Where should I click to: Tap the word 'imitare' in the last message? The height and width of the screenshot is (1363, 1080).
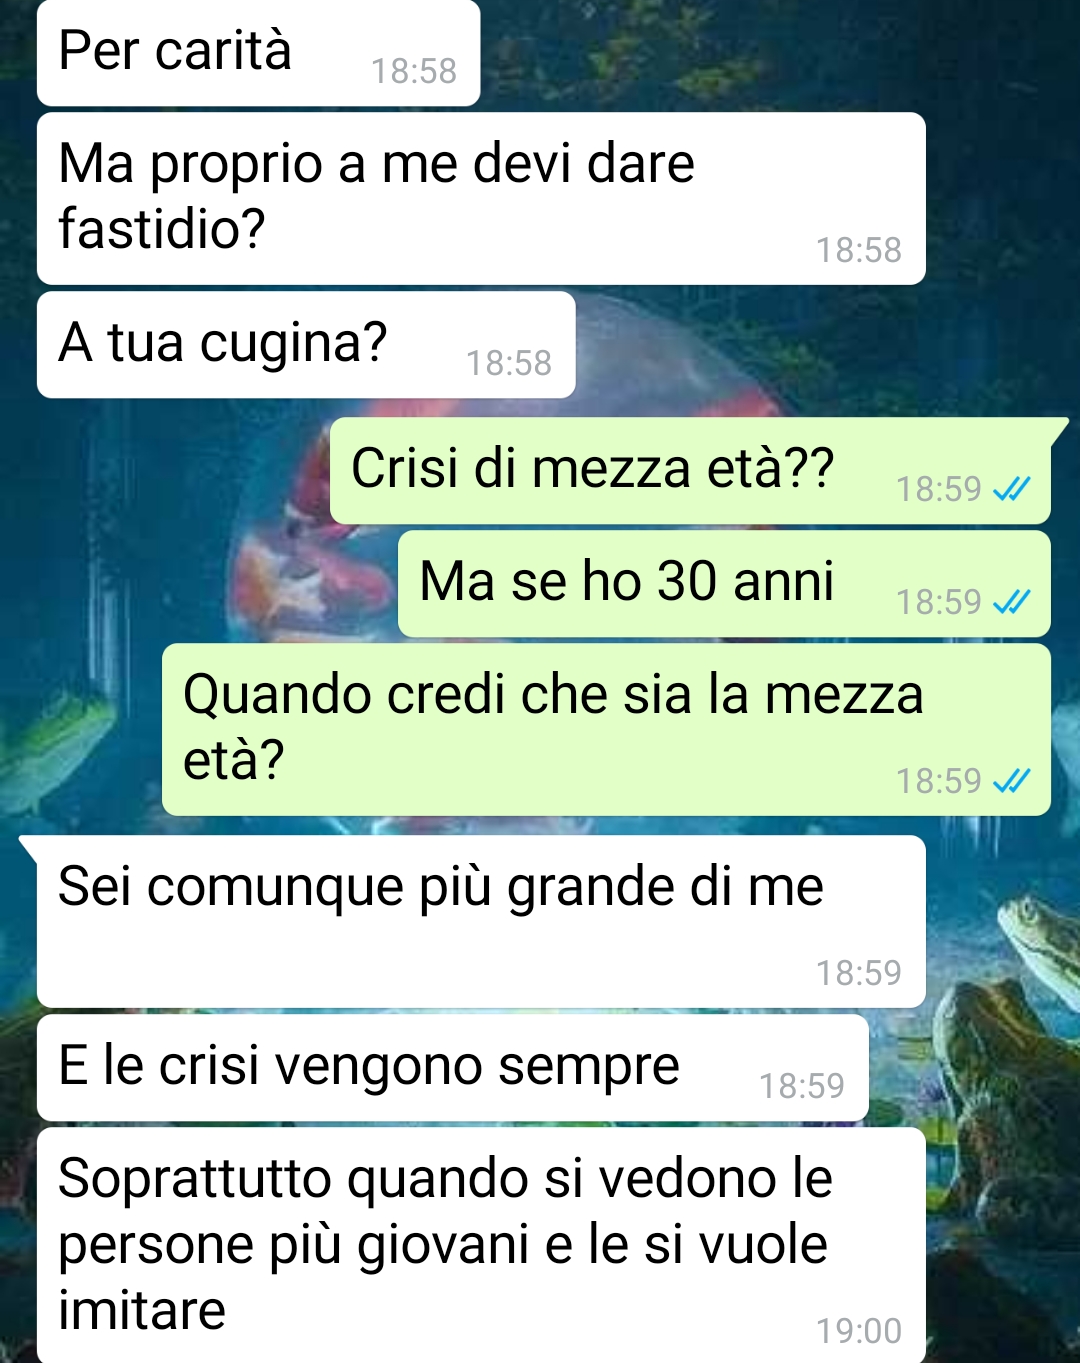pos(142,1310)
